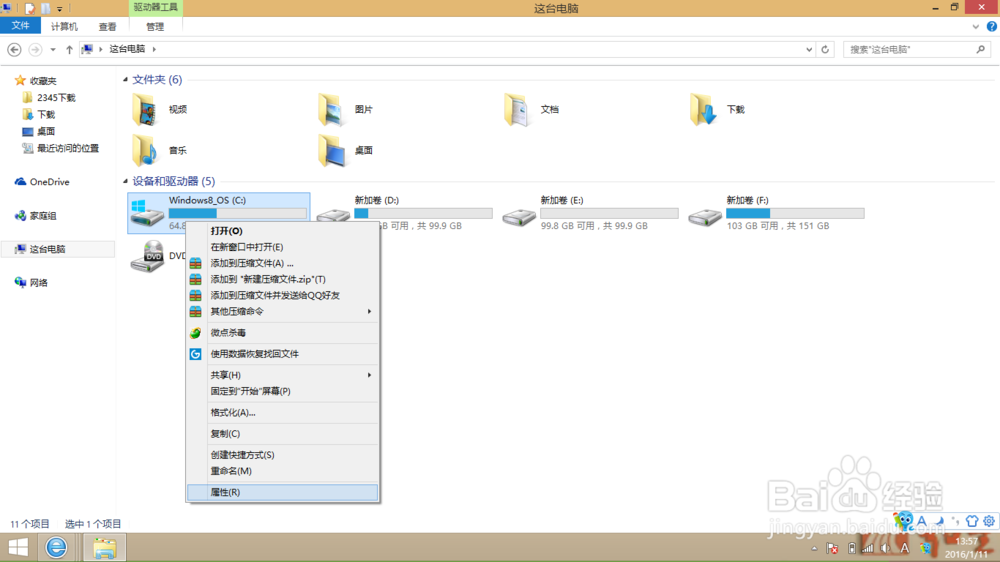Choose 固定到"开始"屏幕(P)
Screen dimensions: 1000x562
[x=283, y=391]
